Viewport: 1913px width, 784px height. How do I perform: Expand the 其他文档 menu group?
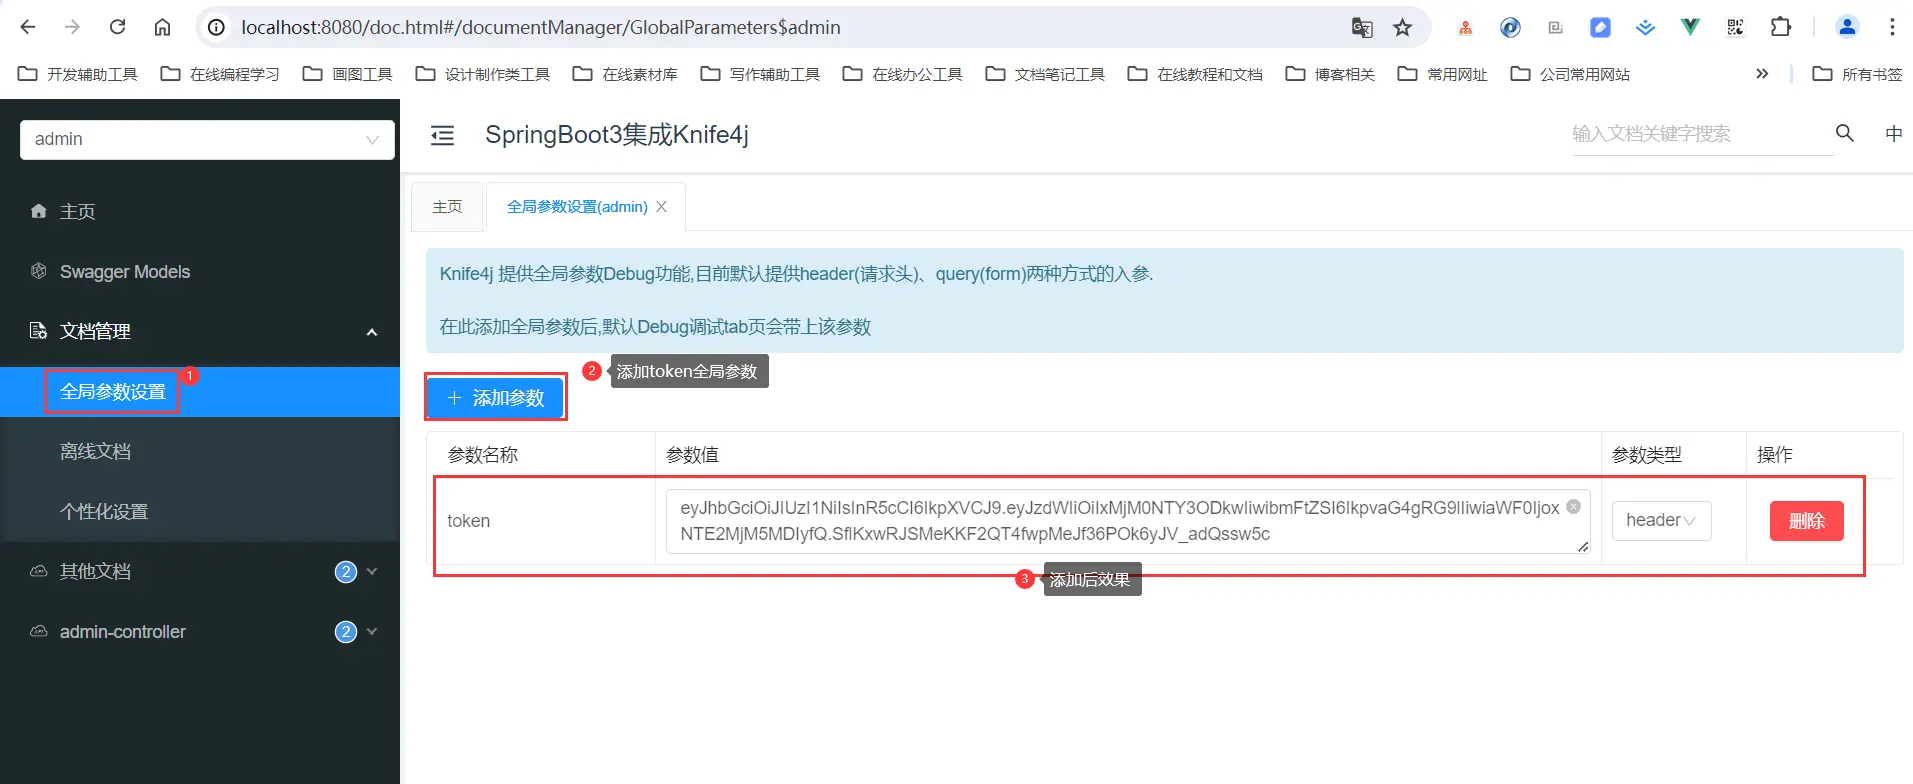click(x=200, y=571)
